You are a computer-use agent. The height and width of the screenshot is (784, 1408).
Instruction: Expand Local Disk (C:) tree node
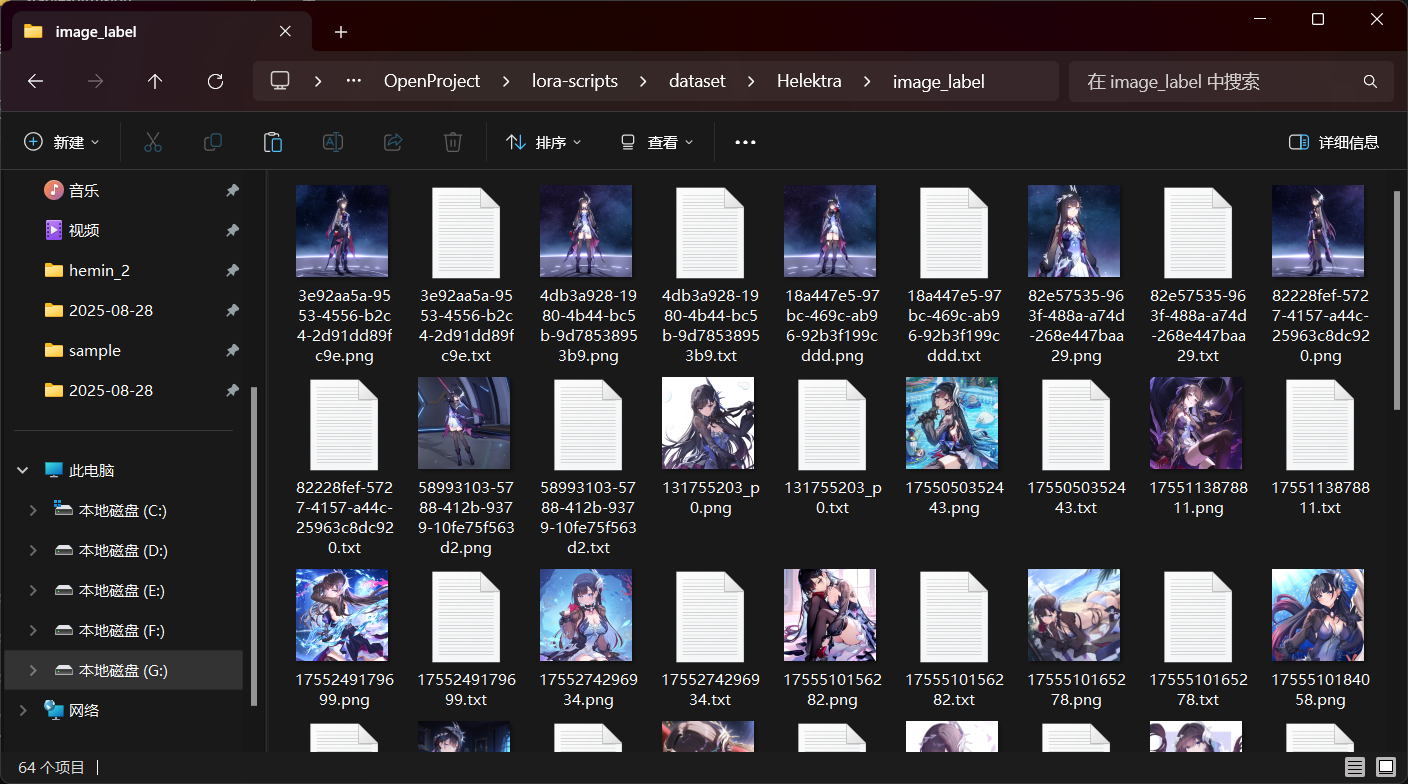coord(33,510)
